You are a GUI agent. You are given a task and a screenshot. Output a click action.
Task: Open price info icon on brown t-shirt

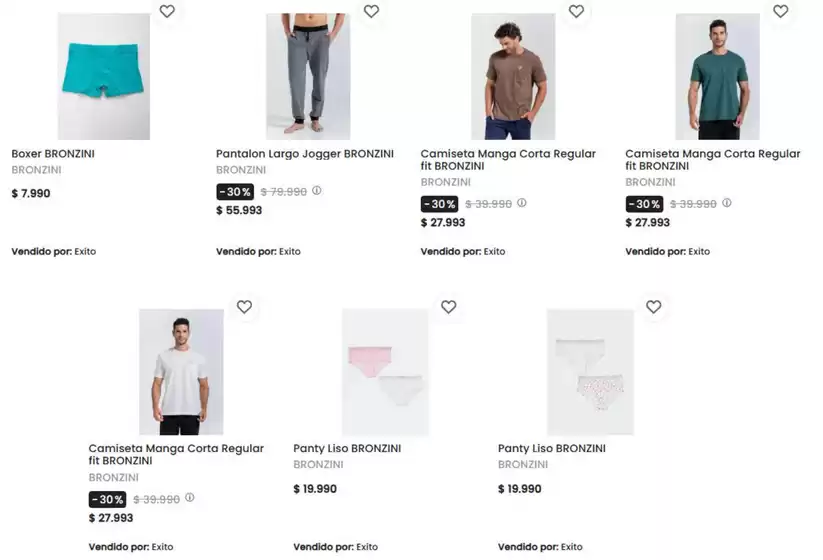pos(522,203)
